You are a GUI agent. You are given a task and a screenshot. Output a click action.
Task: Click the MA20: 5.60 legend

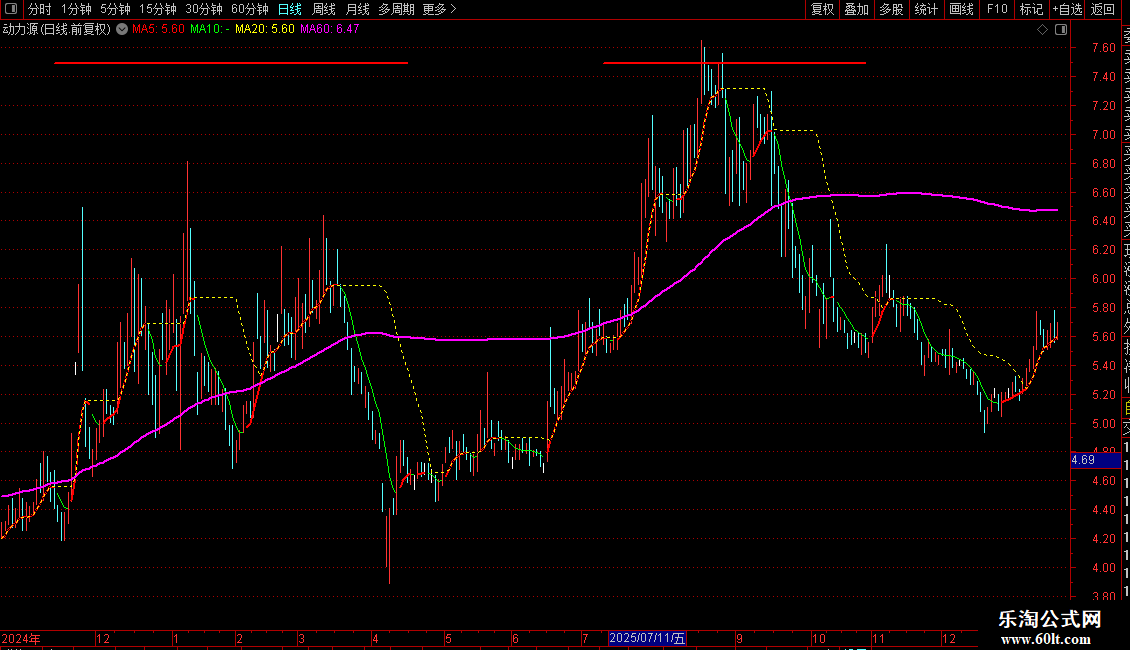tap(264, 29)
